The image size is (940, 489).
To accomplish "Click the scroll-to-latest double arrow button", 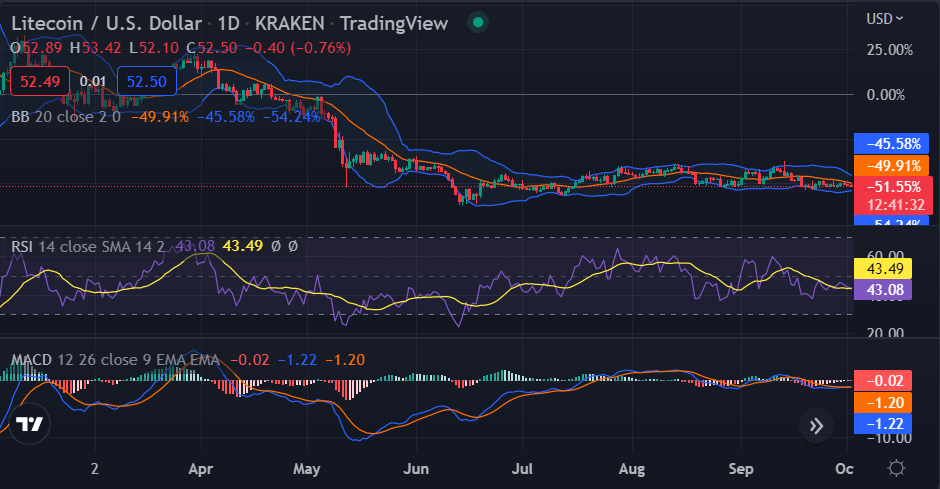I will pos(816,426).
